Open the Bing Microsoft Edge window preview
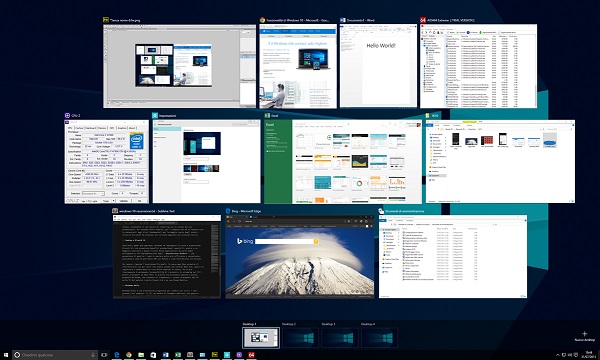 [x=300, y=257]
